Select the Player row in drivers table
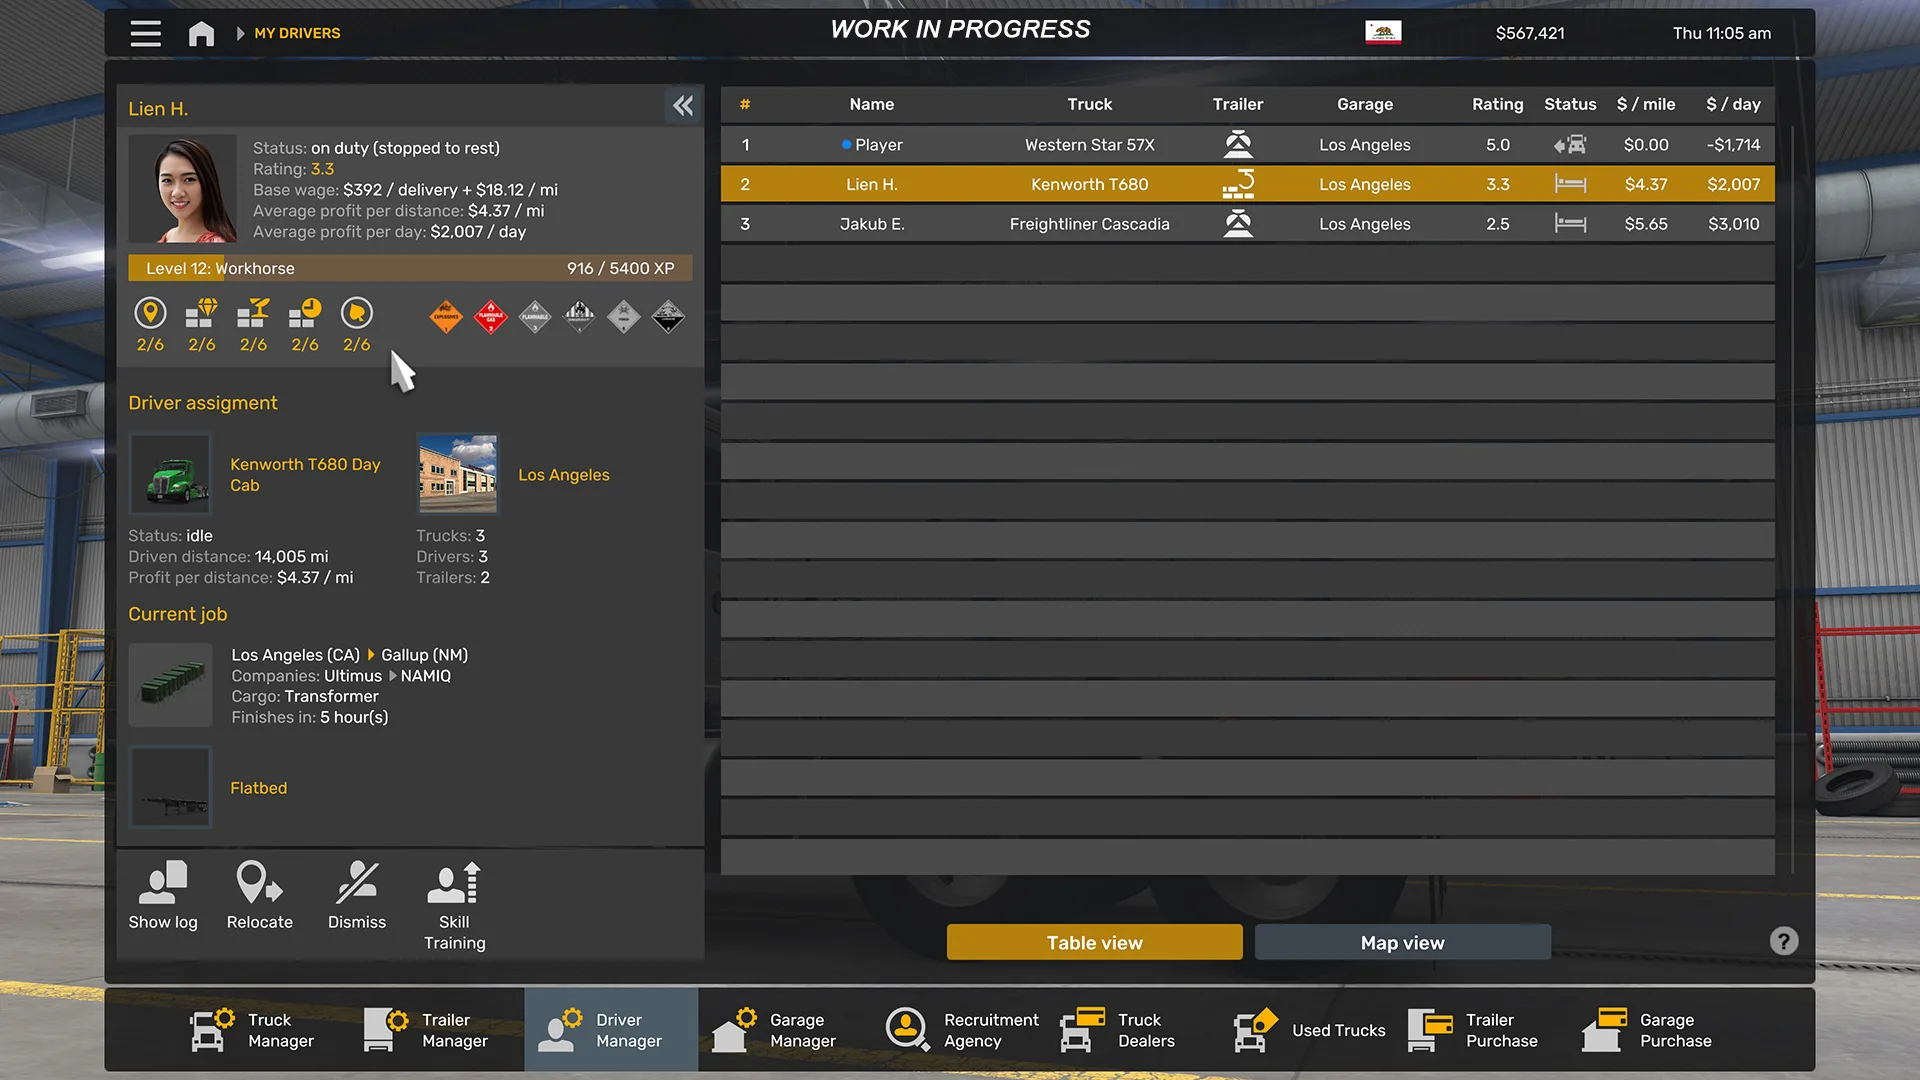1920x1080 pixels. [1248, 145]
